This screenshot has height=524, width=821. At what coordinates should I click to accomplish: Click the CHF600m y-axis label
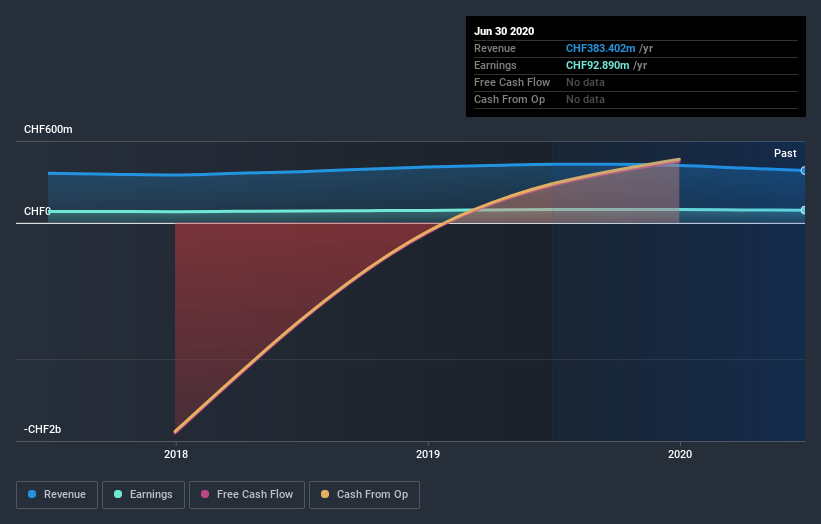coord(48,129)
